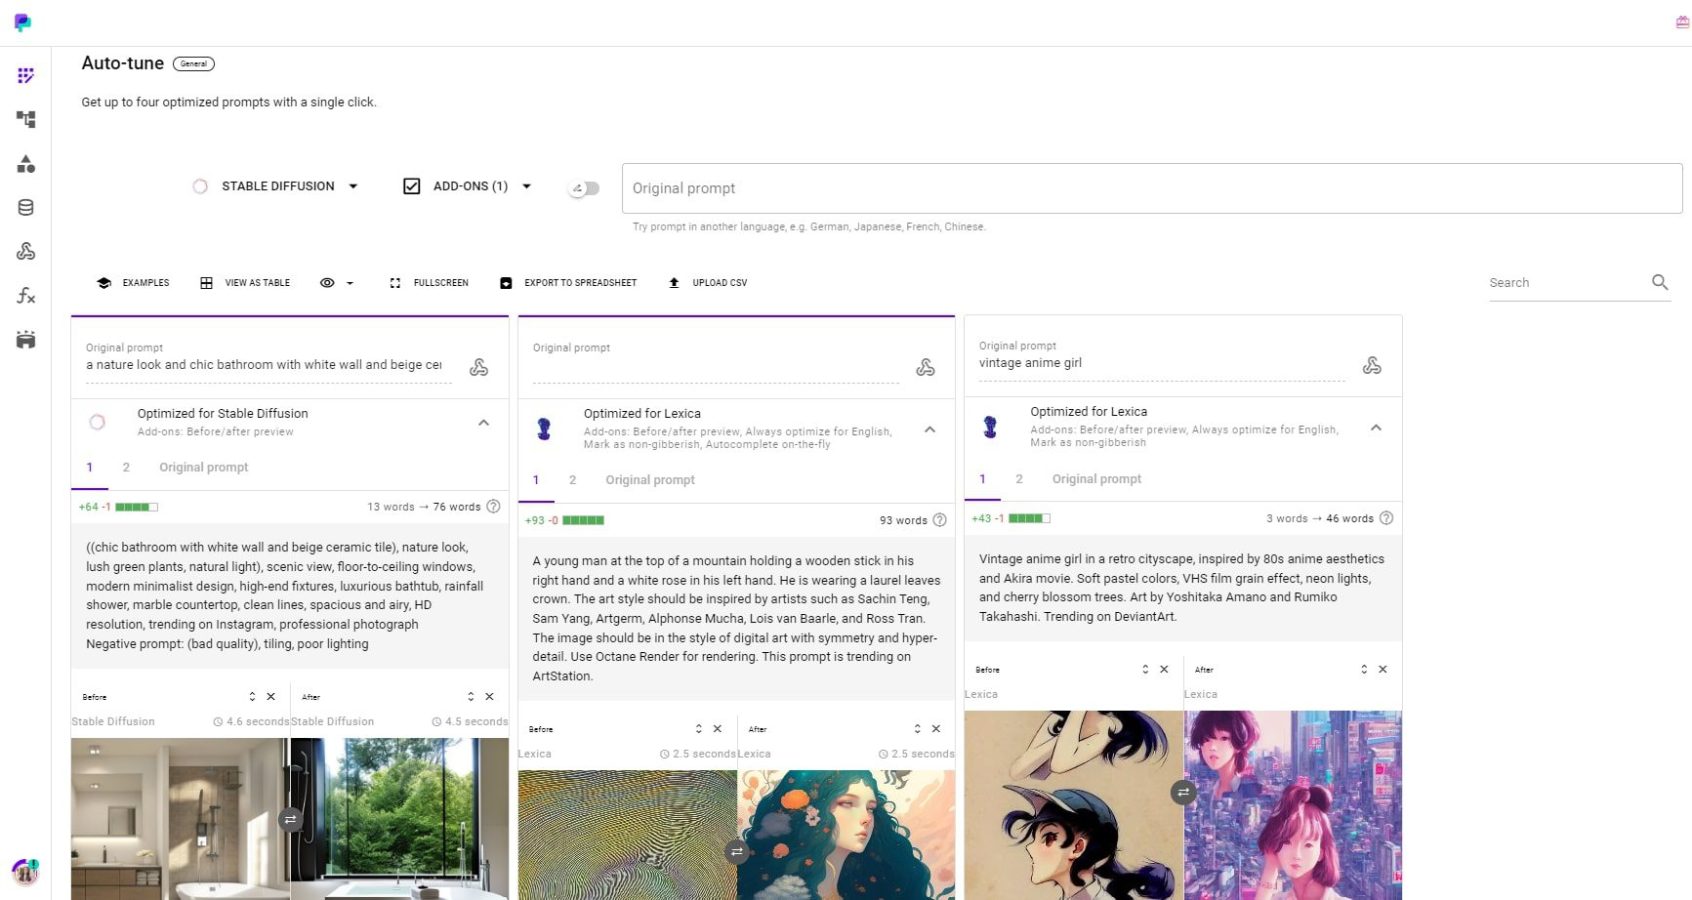Click the database icon in the left sidebar

[26, 207]
